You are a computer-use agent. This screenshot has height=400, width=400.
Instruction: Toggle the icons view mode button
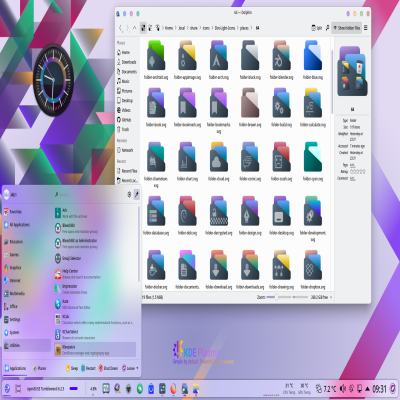(x=143, y=28)
